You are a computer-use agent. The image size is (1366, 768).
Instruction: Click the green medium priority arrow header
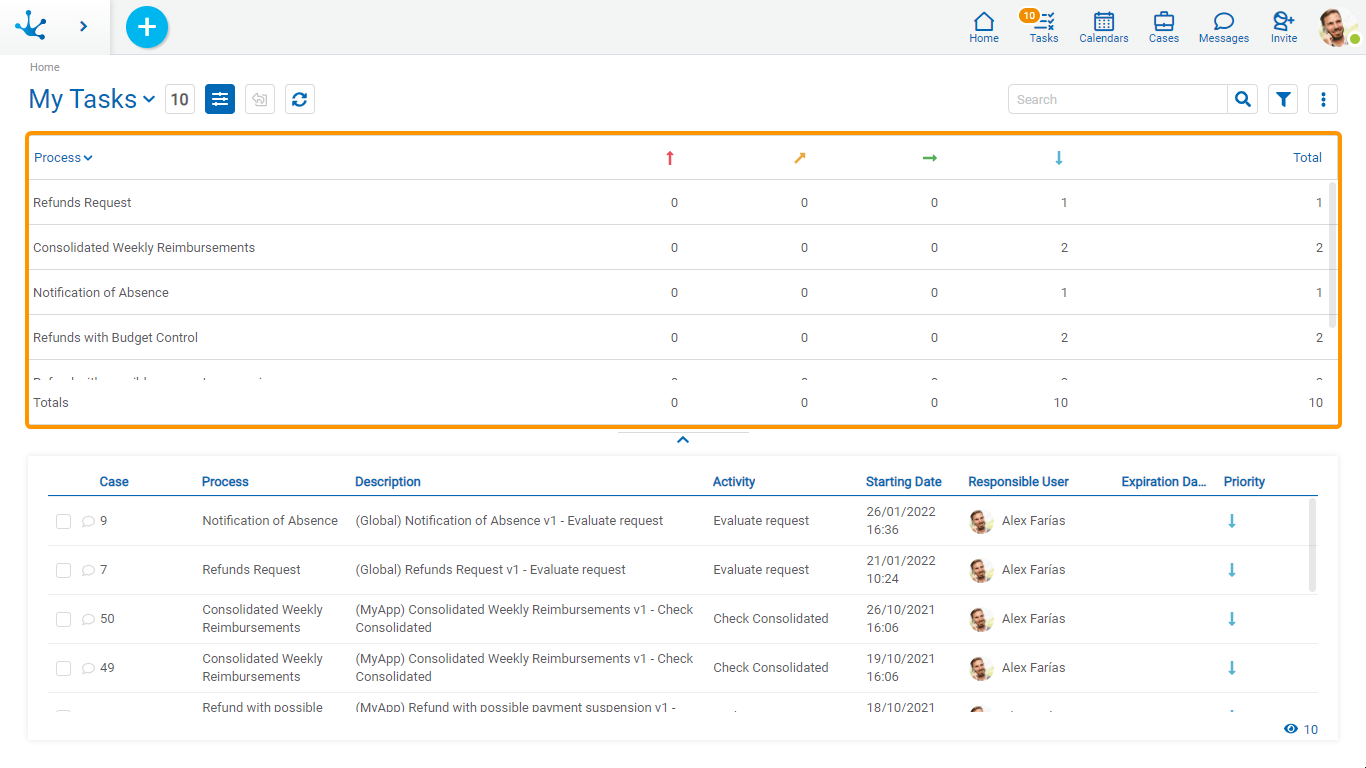point(930,158)
